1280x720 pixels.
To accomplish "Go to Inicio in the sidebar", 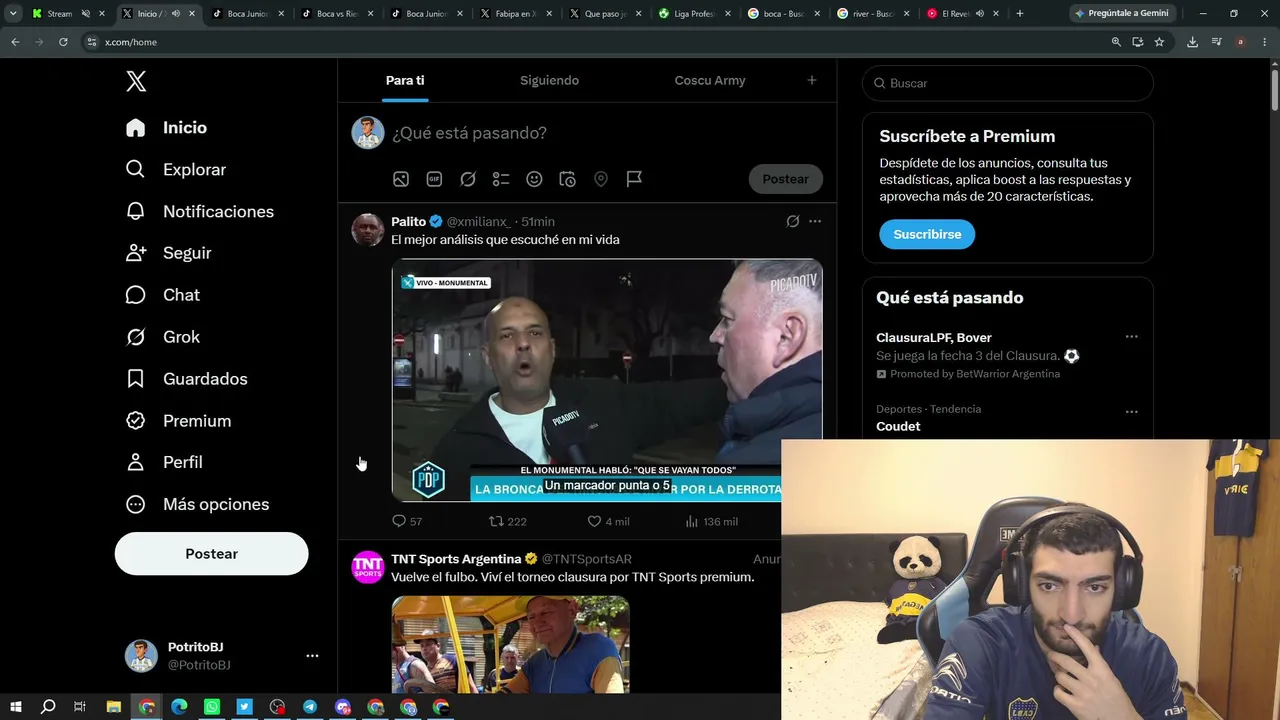I will (x=166, y=128).
